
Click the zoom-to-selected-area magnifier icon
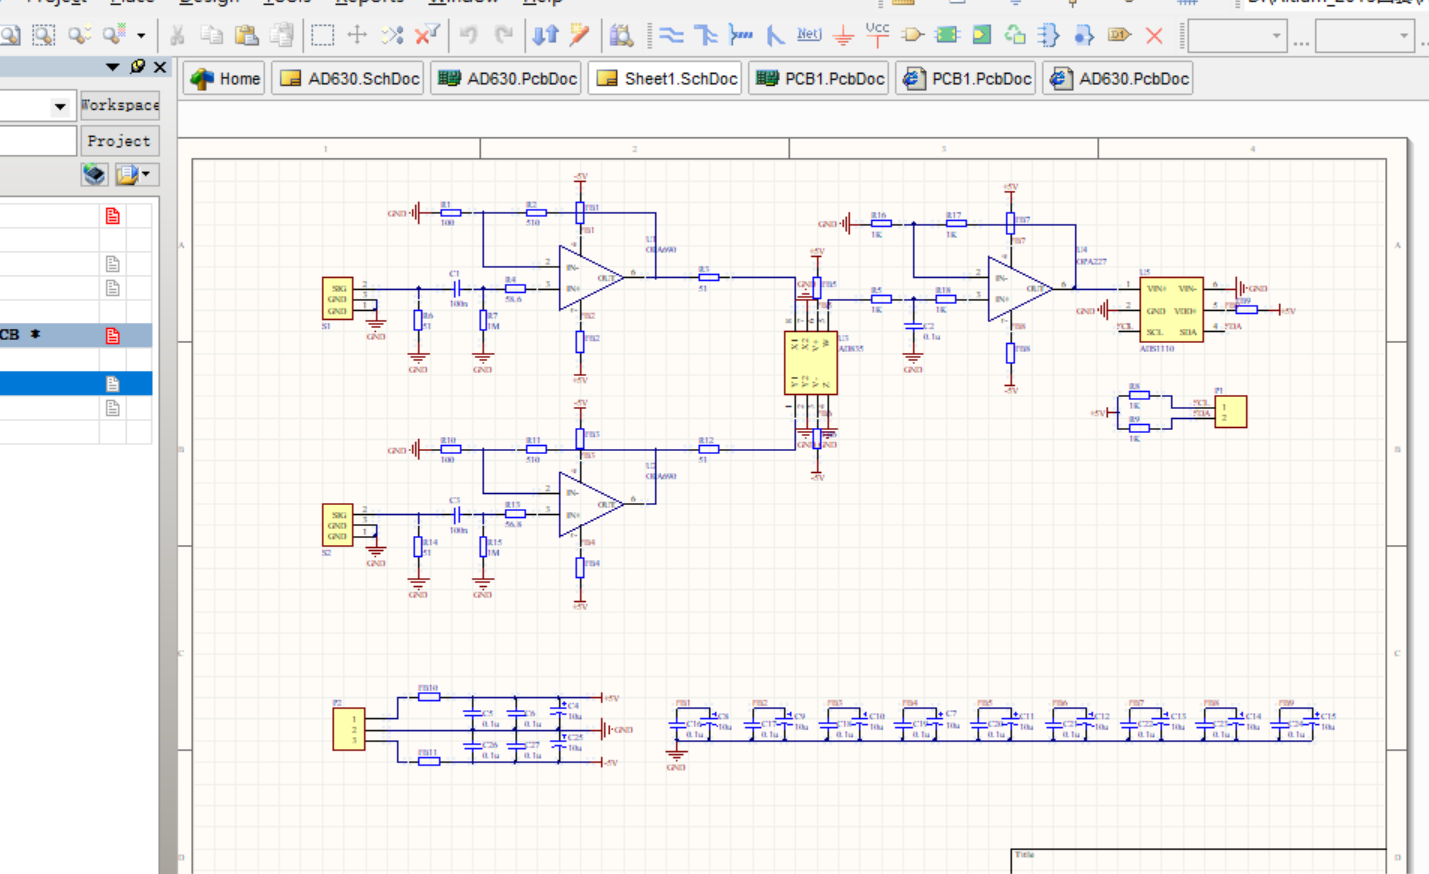(43, 36)
